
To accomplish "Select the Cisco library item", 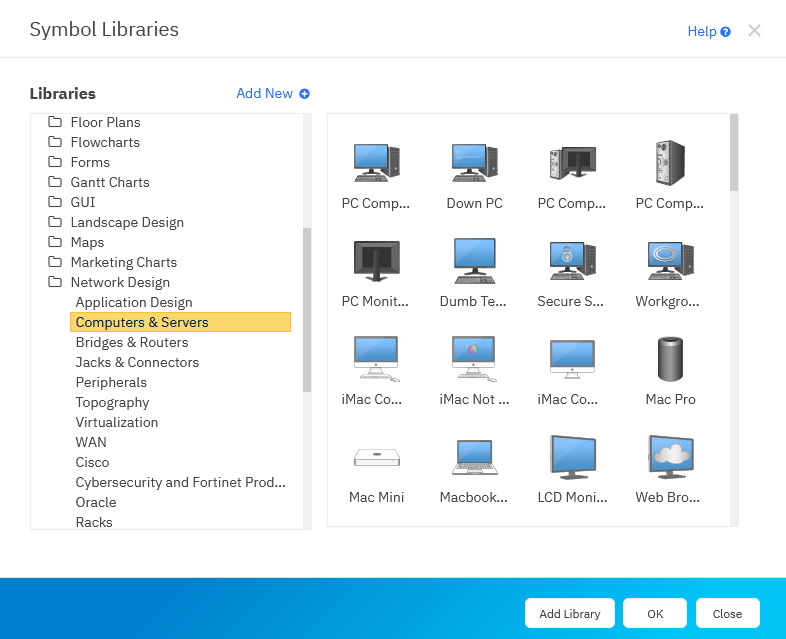I will point(92,462).
